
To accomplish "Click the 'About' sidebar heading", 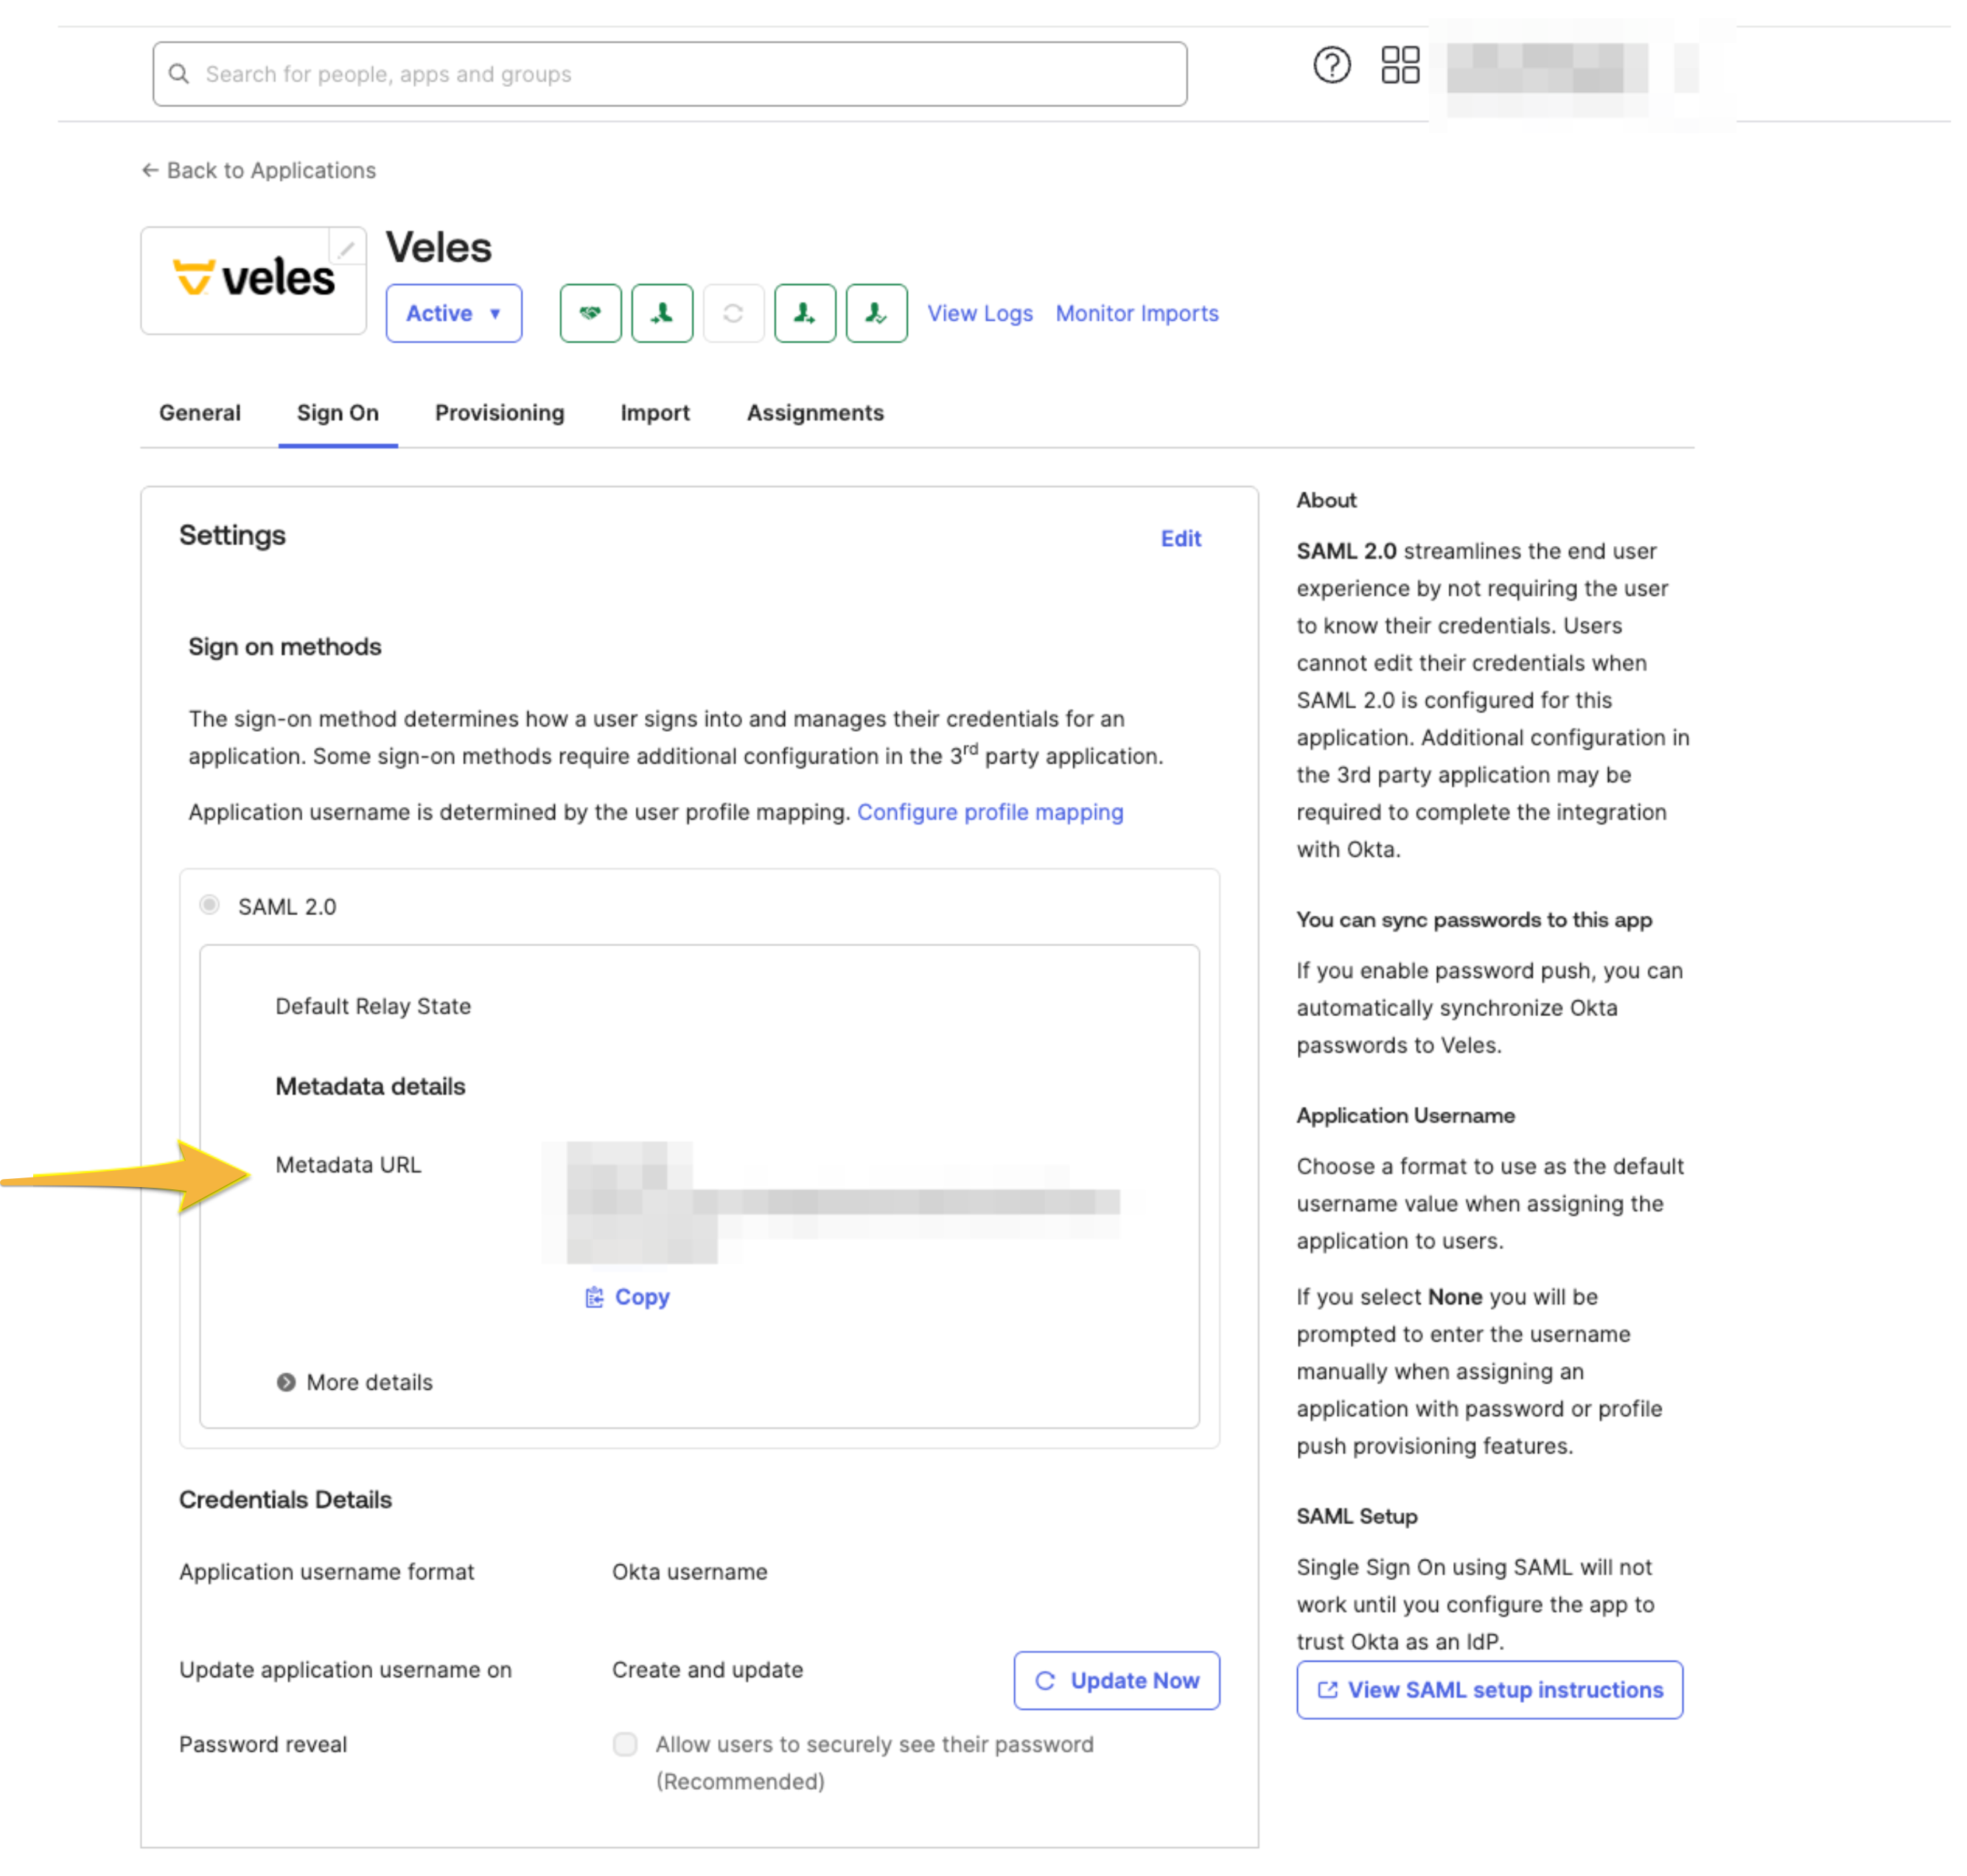I will click(1326, 500).
